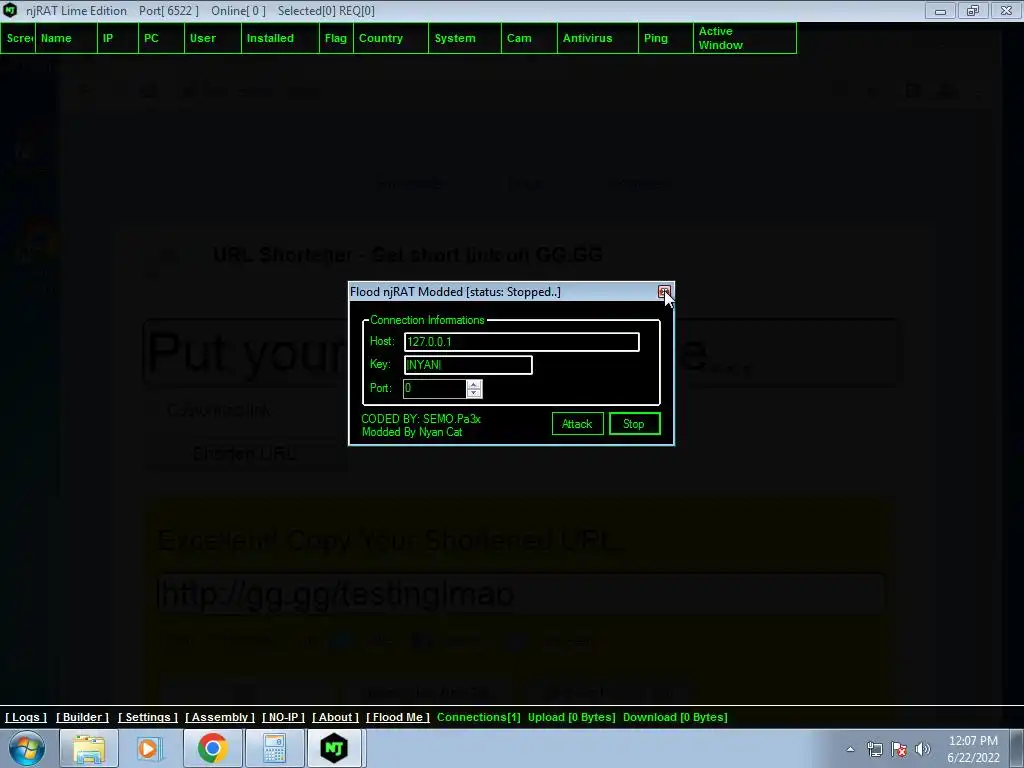Sort by the User column header

pos(213,38)
